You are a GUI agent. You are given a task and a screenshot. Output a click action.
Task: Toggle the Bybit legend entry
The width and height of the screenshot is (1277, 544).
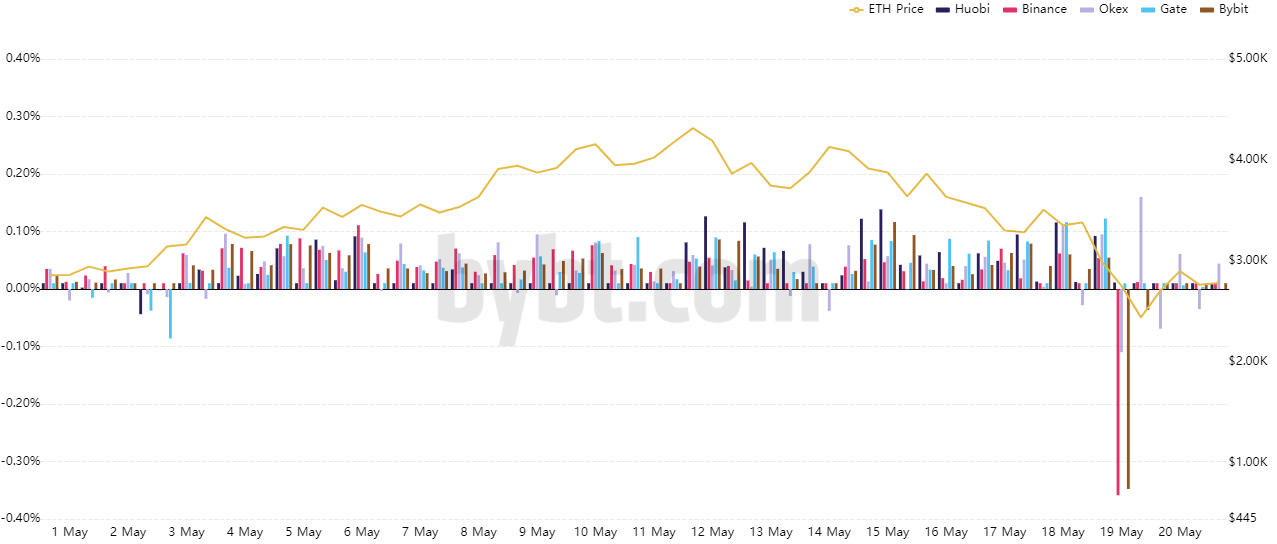click(1223, 9)
